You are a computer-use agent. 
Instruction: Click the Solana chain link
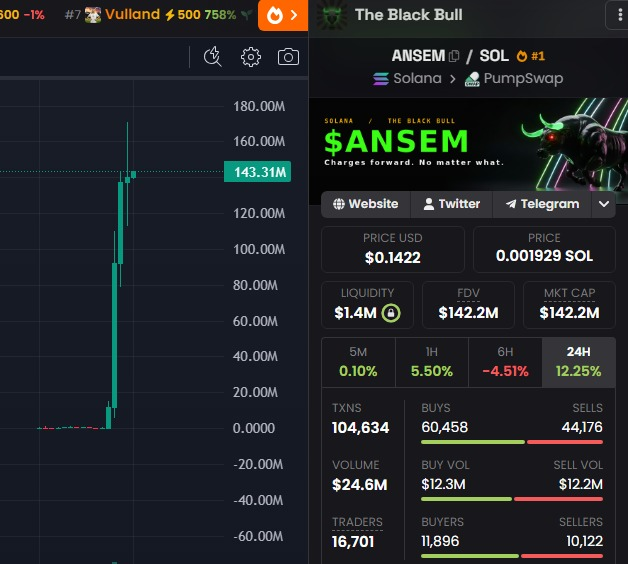tap(417, 79)
